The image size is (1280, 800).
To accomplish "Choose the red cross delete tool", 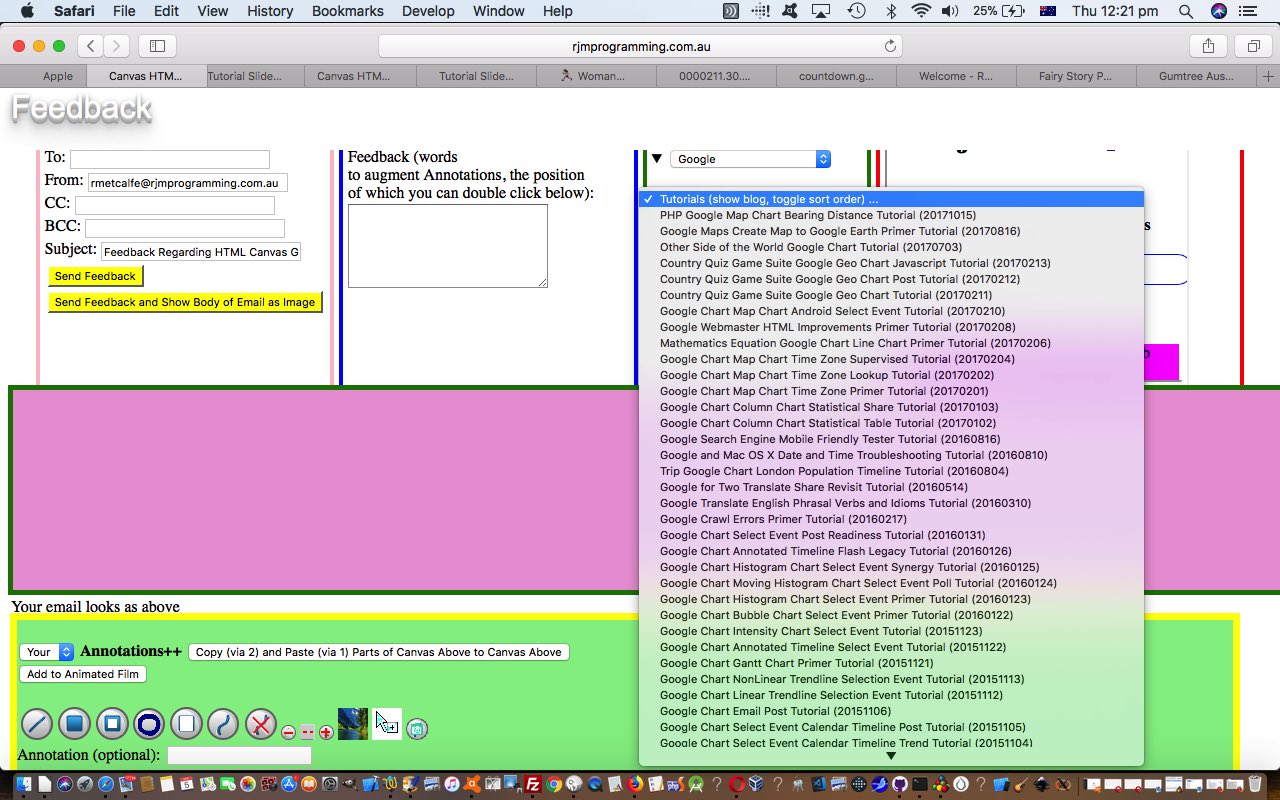I will [260, 723].
